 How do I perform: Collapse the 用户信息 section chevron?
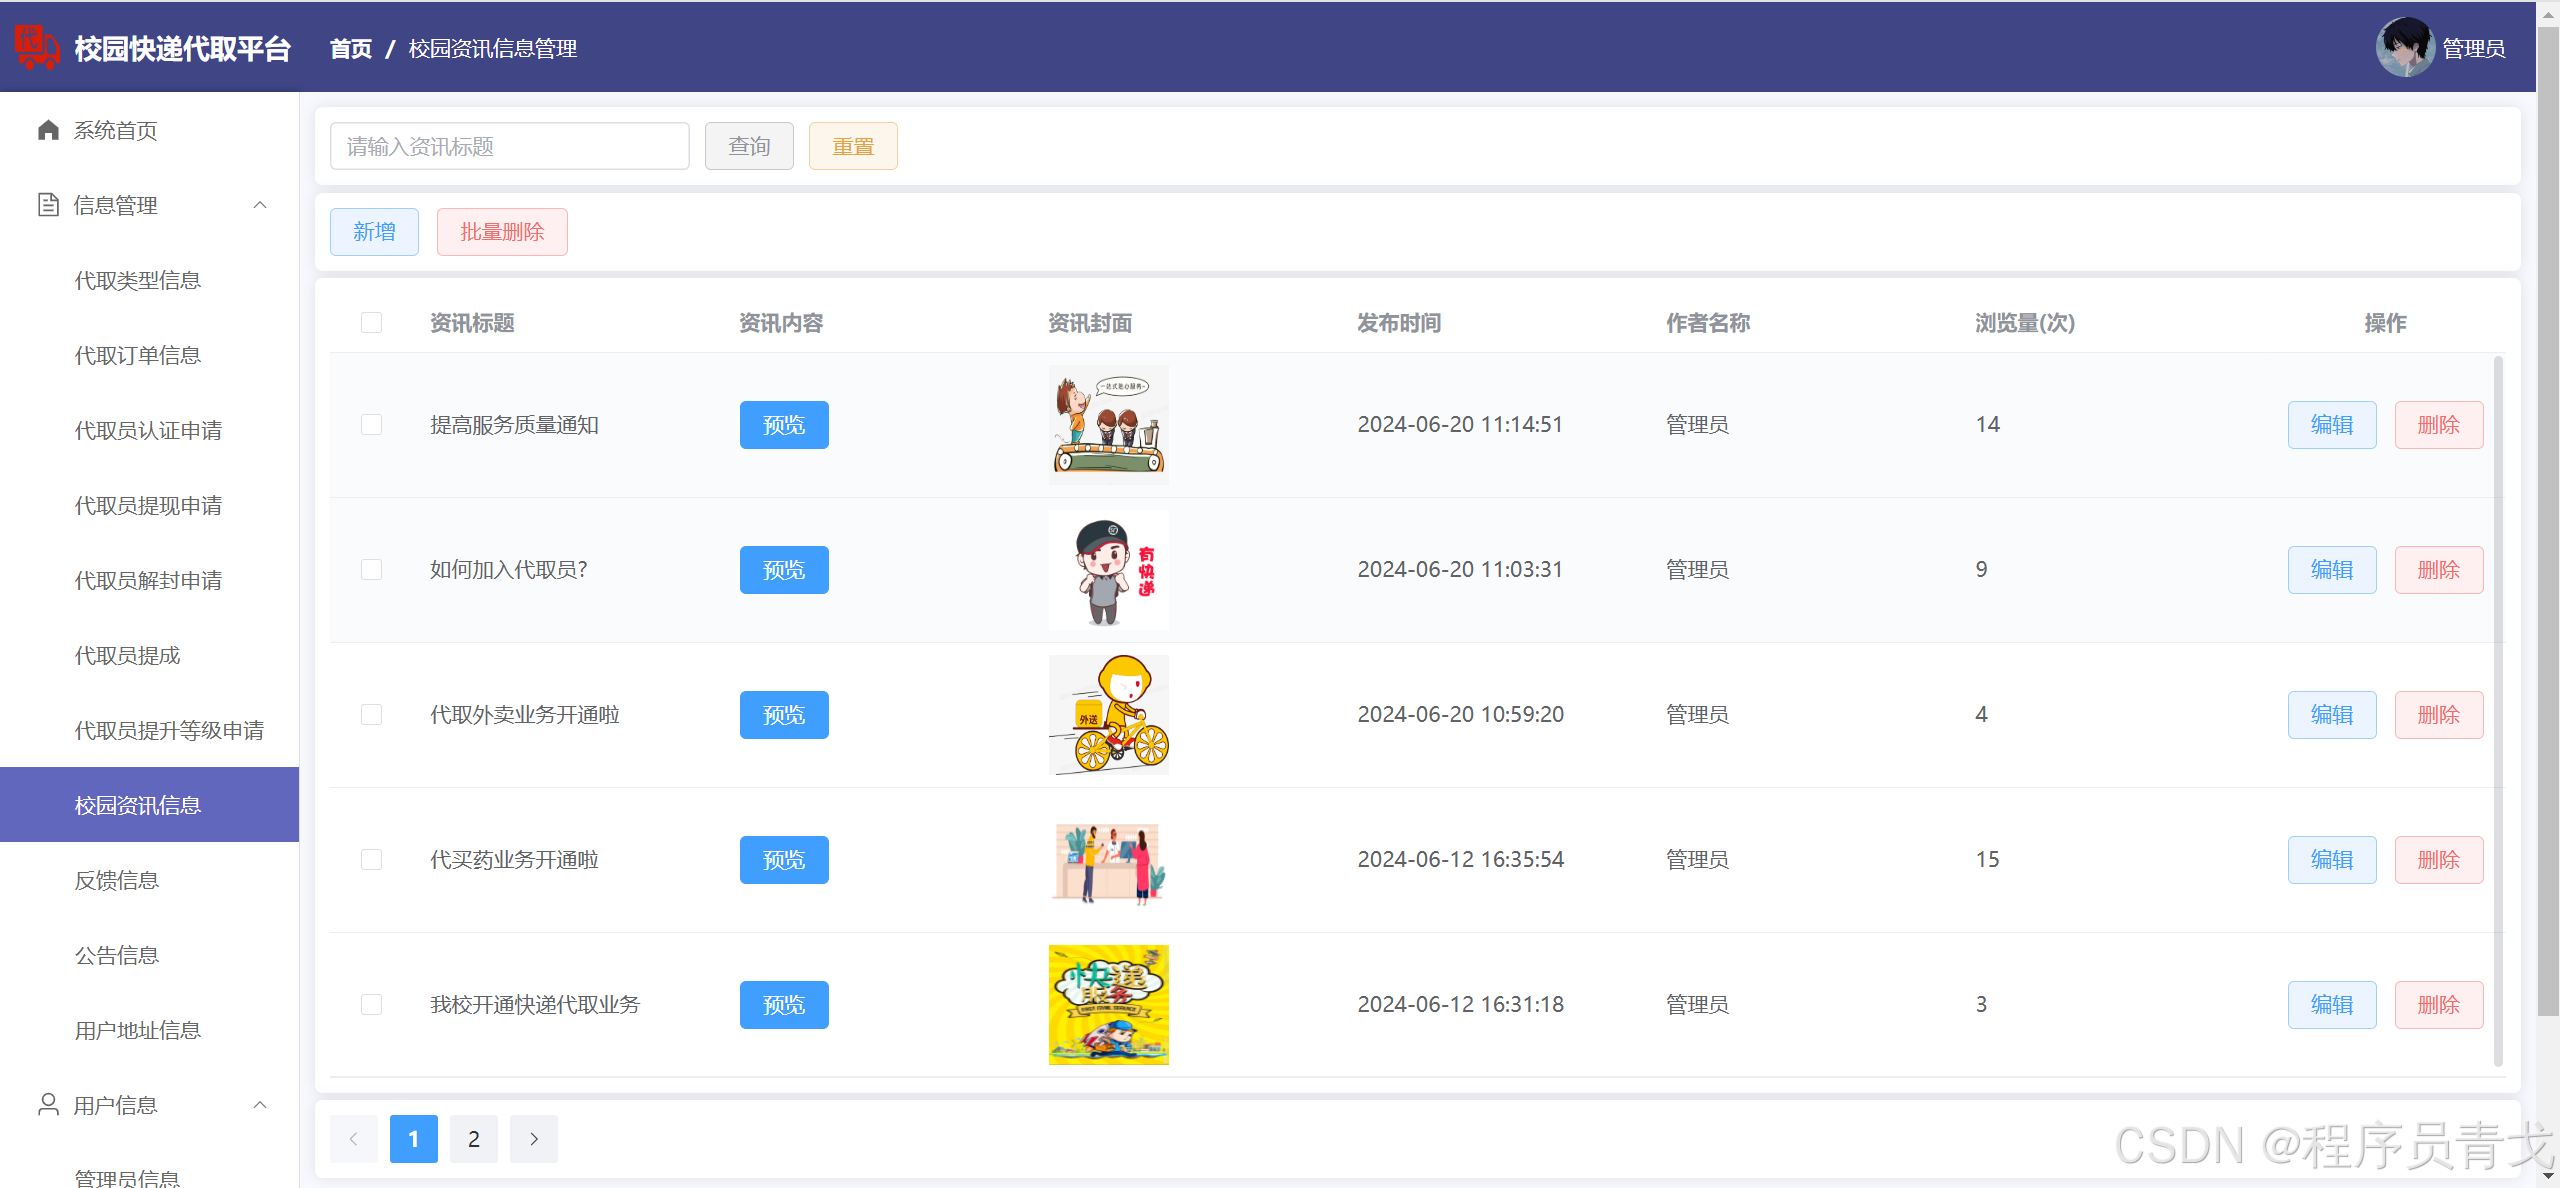pyautogui.click(x=260, y=1104)
